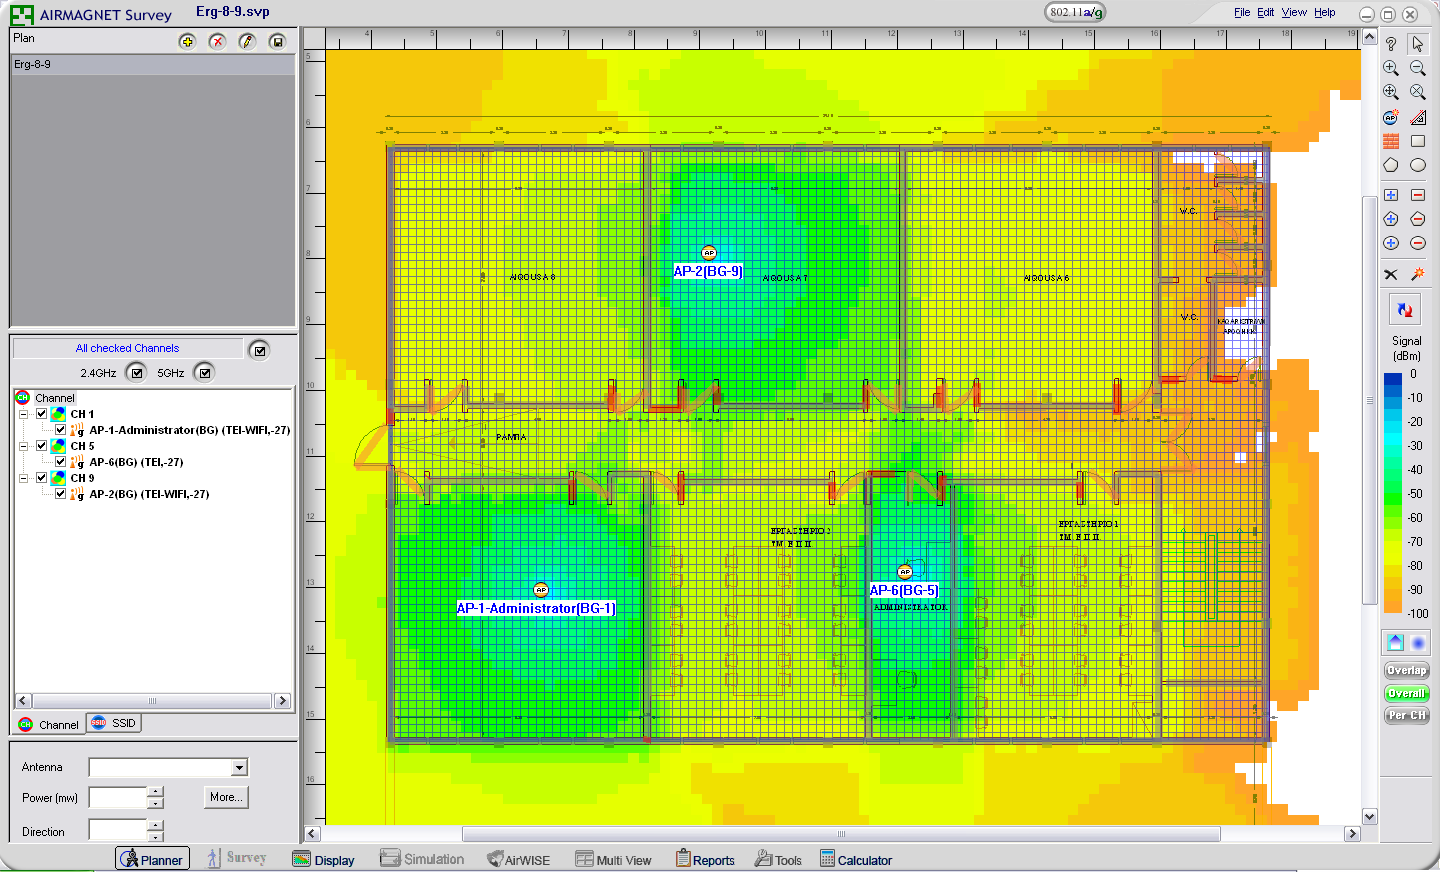Click the zoom in magnifier tool
Image resolution: width=1440 pixels, height=872 pixels.
tap(1391, 68)
